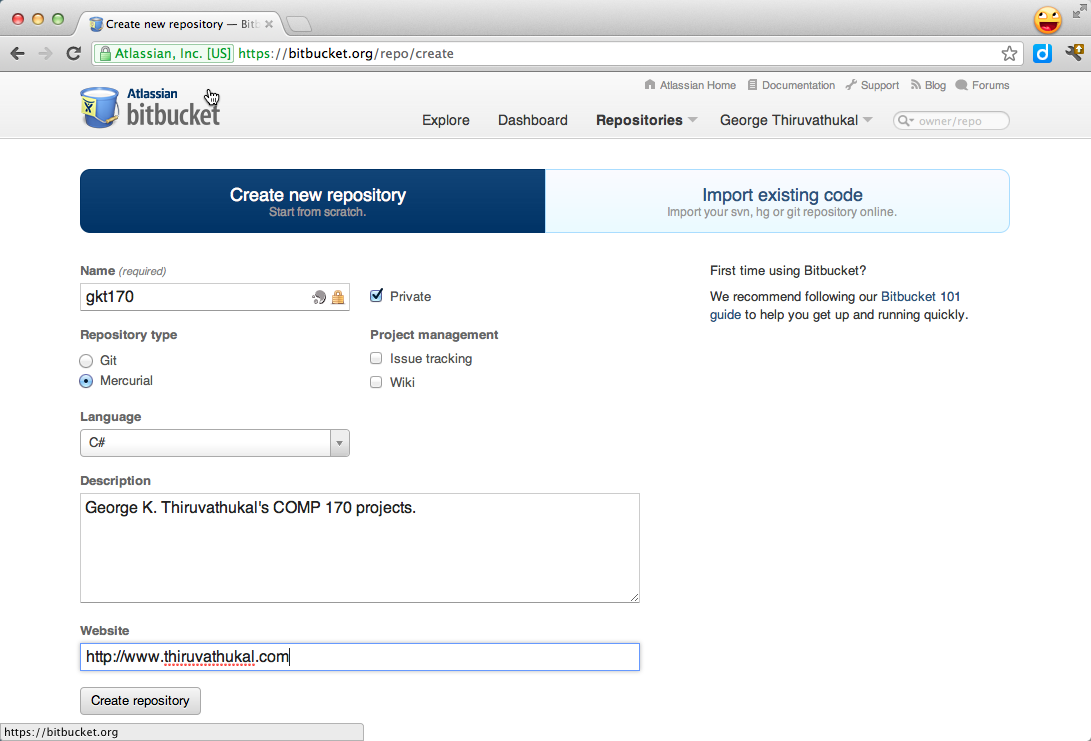
Task: Open the Language dropdown showing C#
Action: click(215, 443)
